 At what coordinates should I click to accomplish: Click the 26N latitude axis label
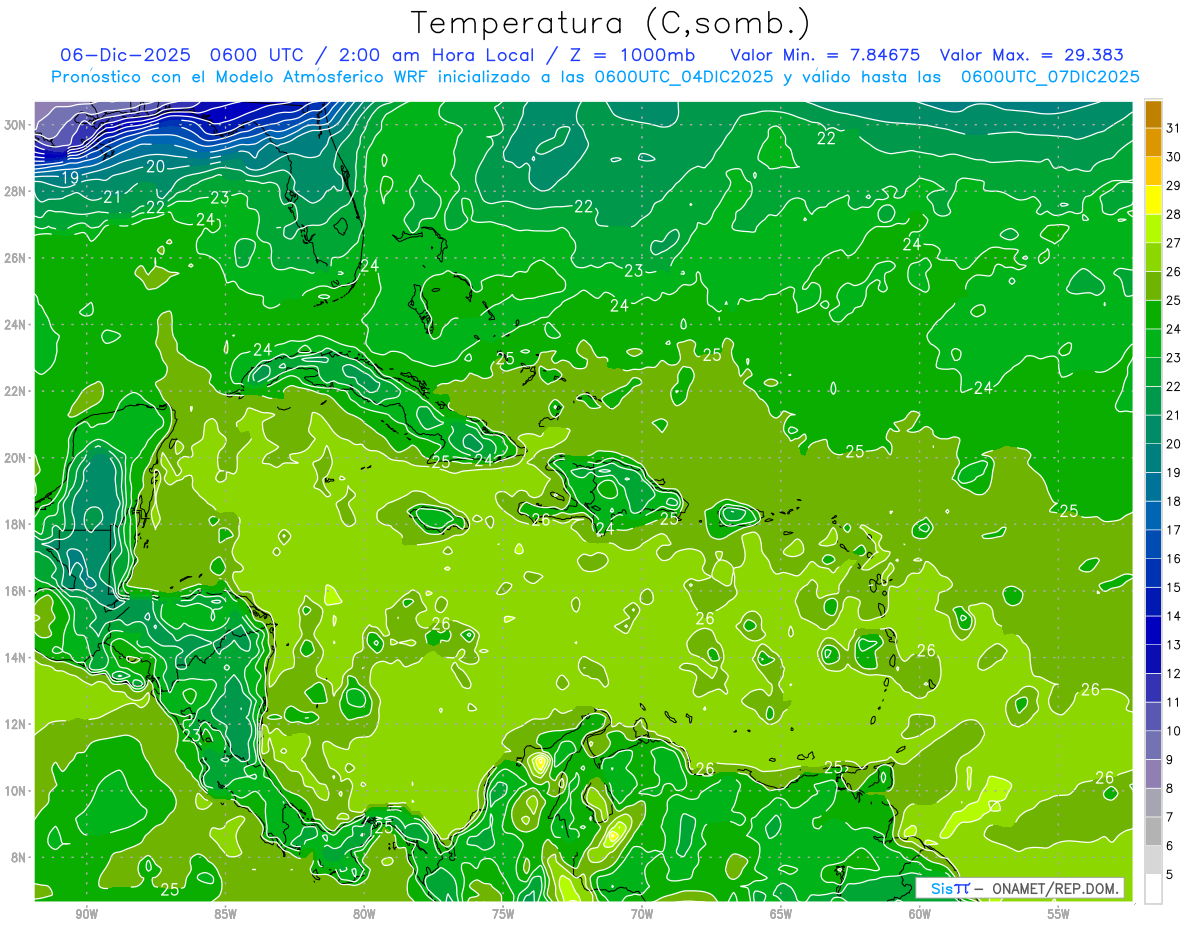pos(15,258)
